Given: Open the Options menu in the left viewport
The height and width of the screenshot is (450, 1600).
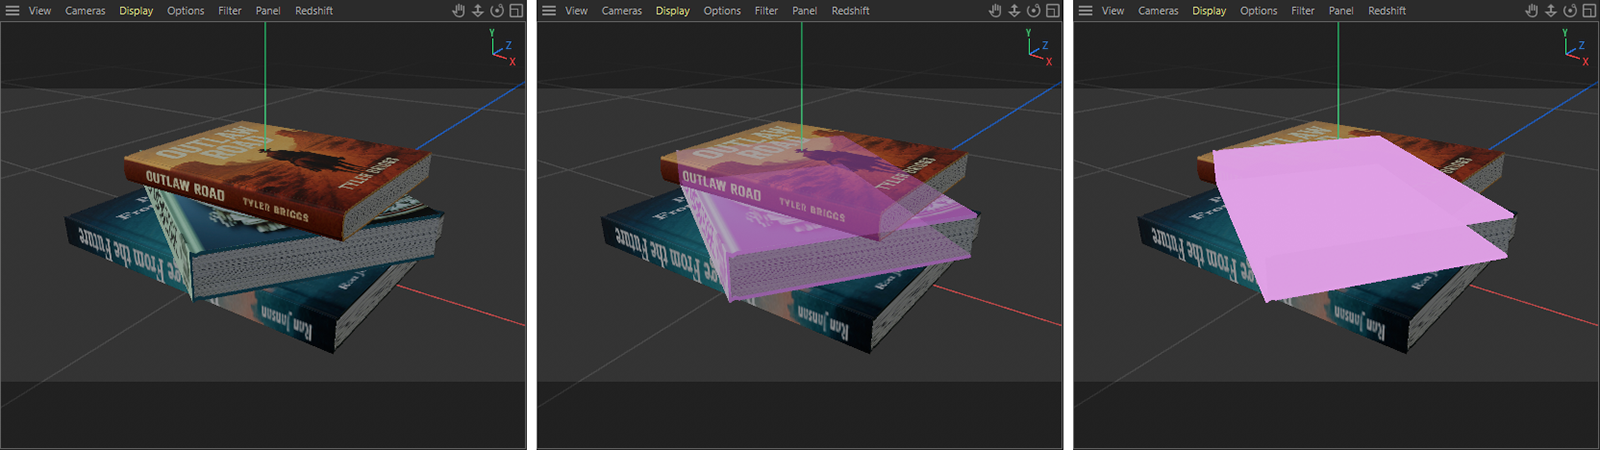Looking at the screenshot, I should tap(185, 11).
